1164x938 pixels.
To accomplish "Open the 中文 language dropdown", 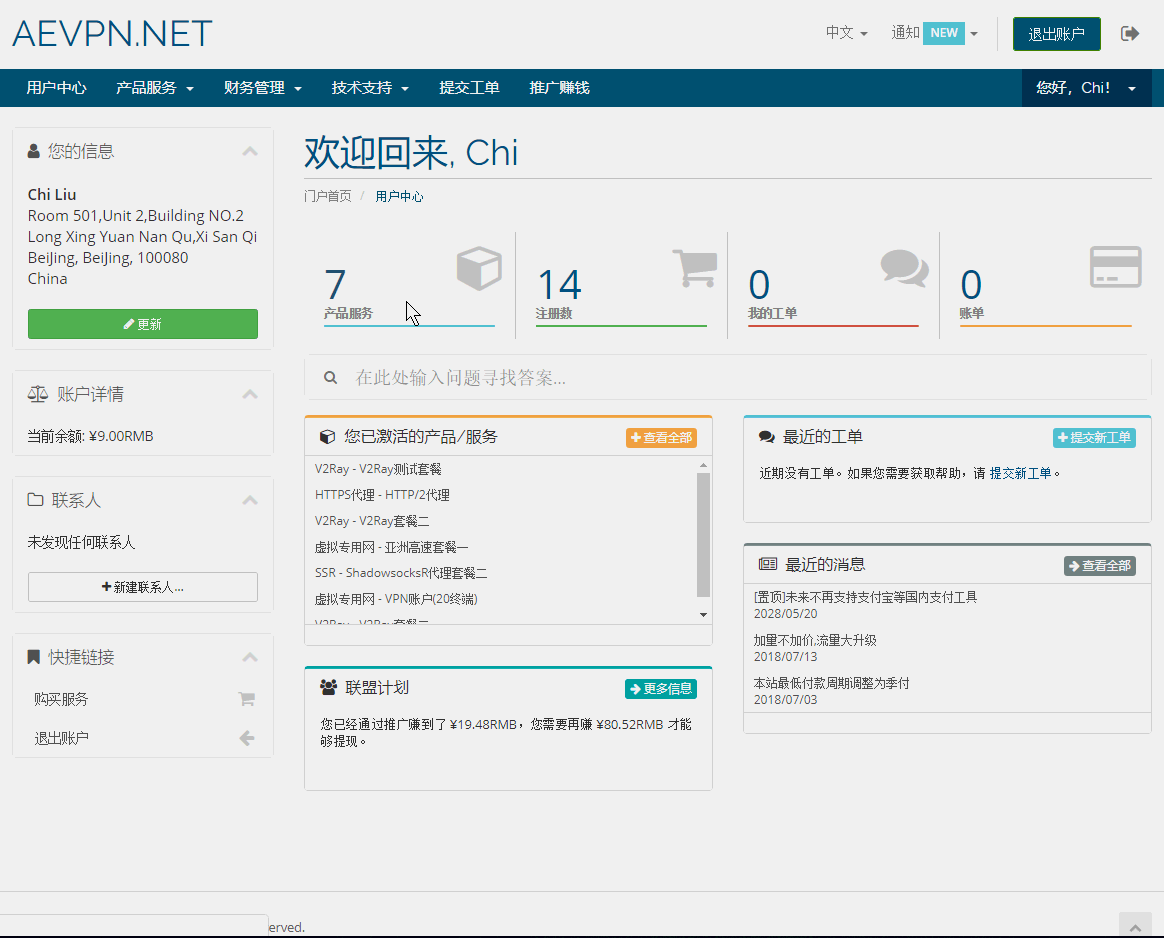I will tap(846, 33).
